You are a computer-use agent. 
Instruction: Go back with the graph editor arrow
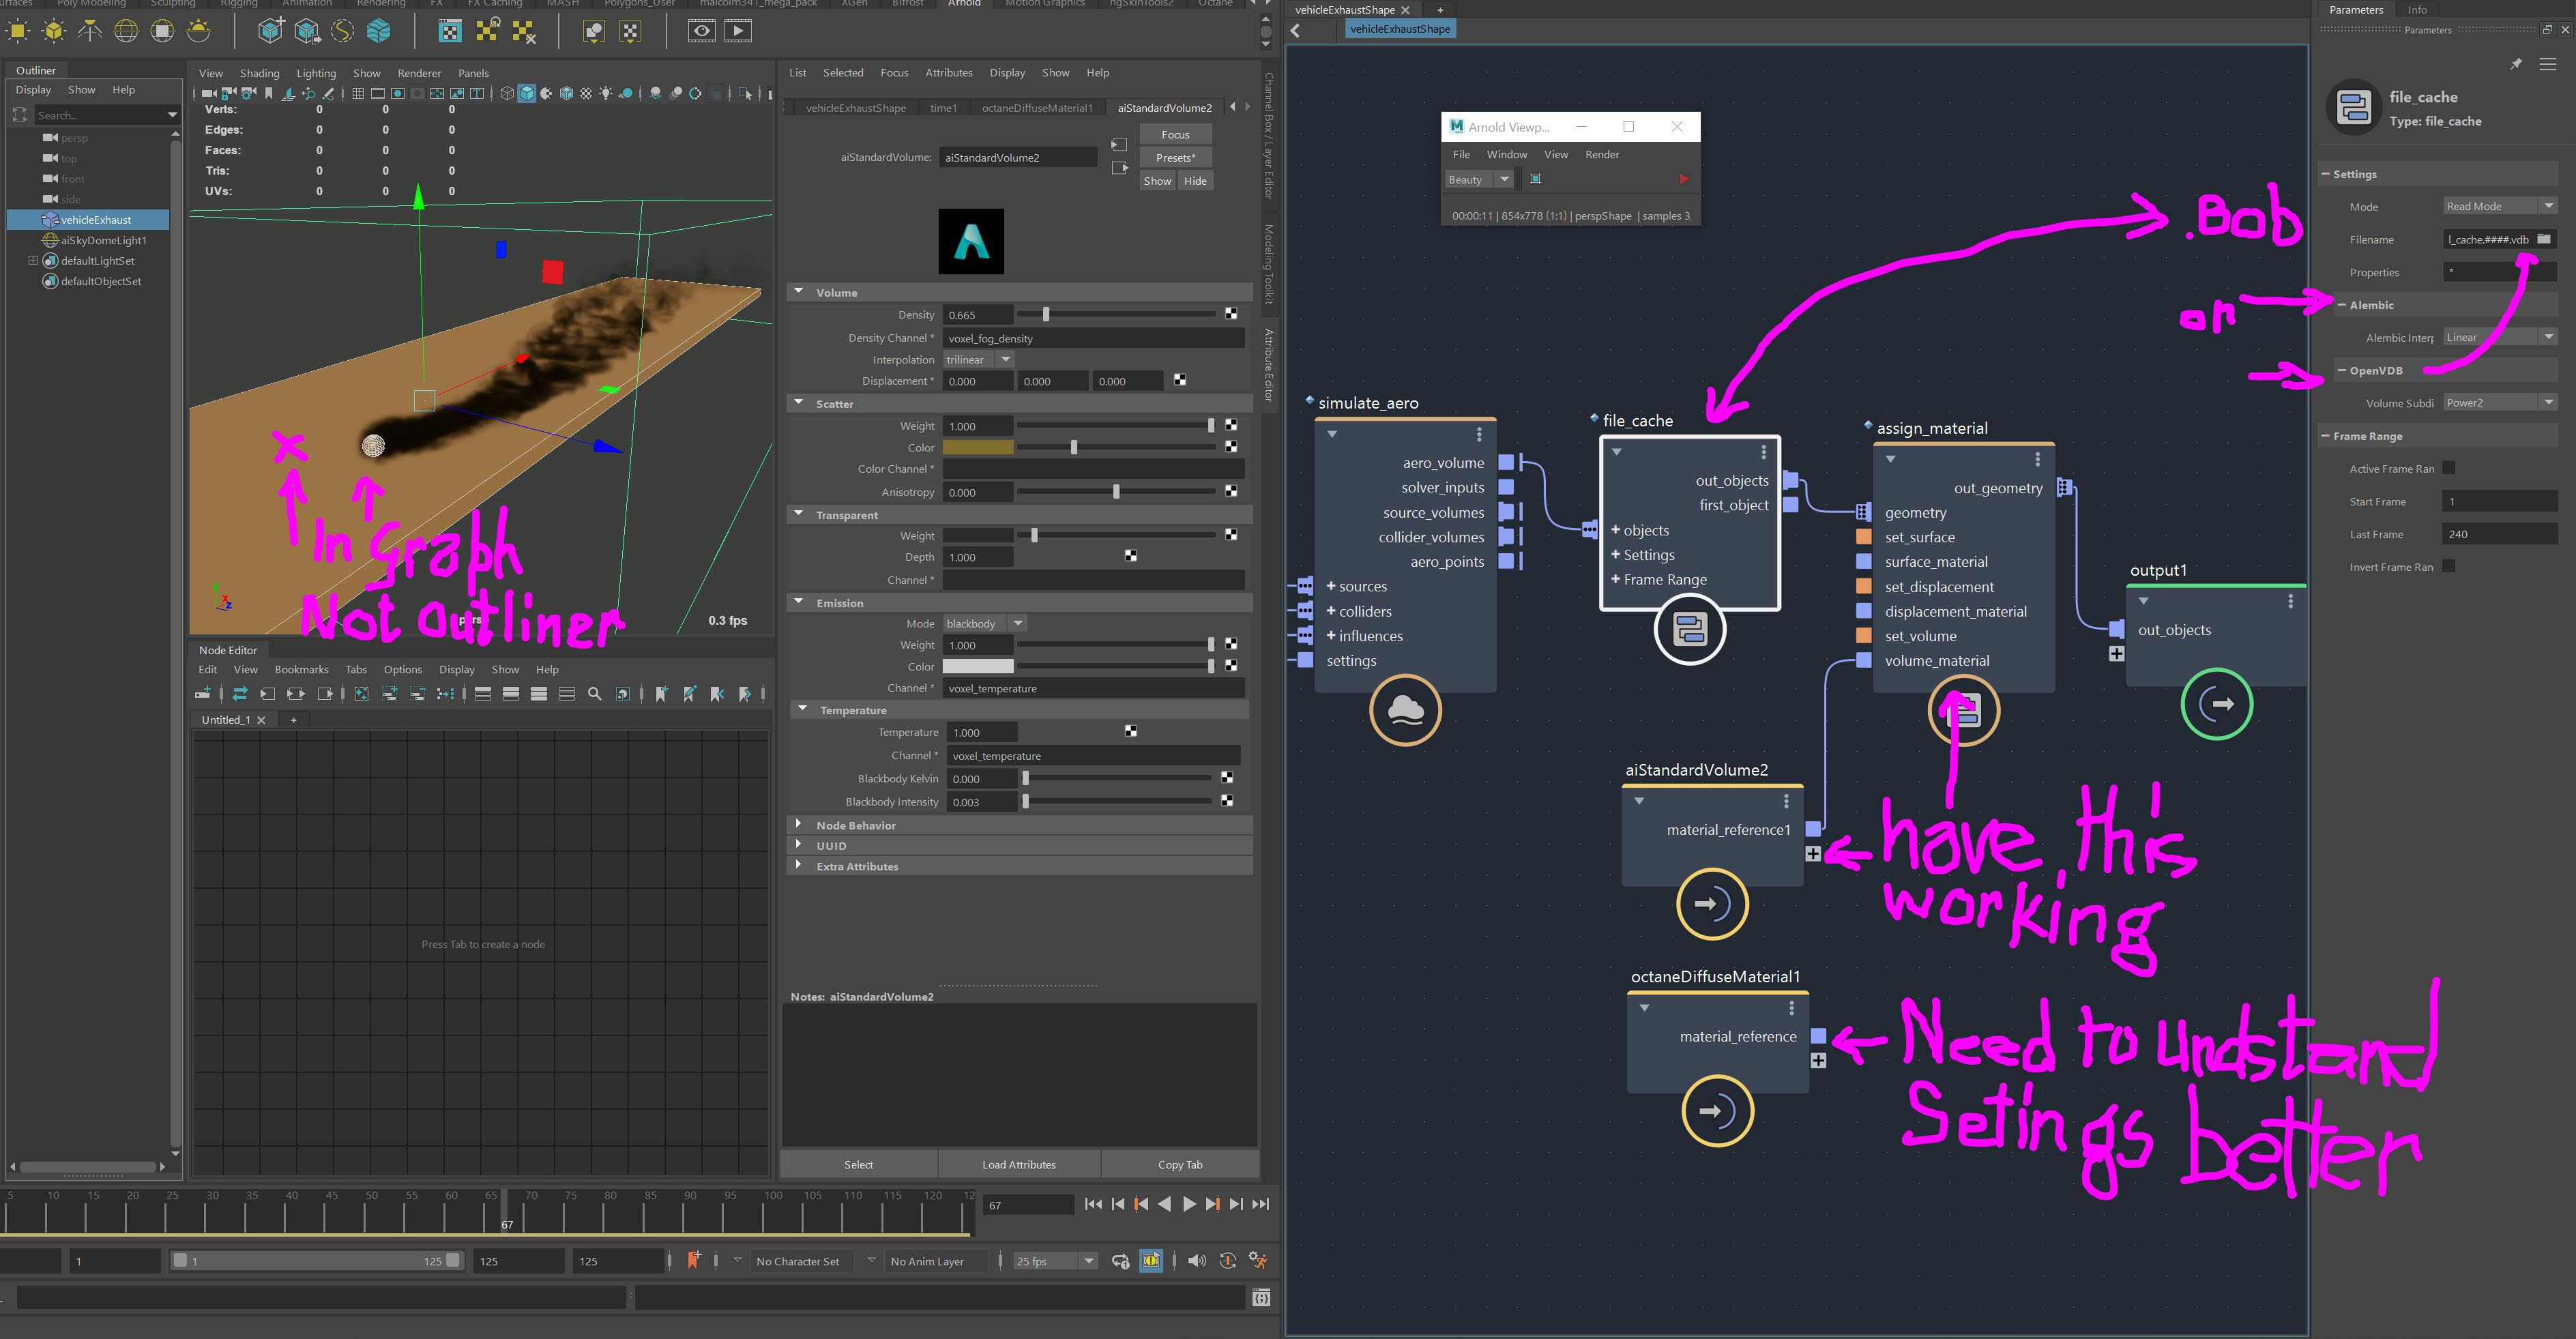(x=1296, y=30)
